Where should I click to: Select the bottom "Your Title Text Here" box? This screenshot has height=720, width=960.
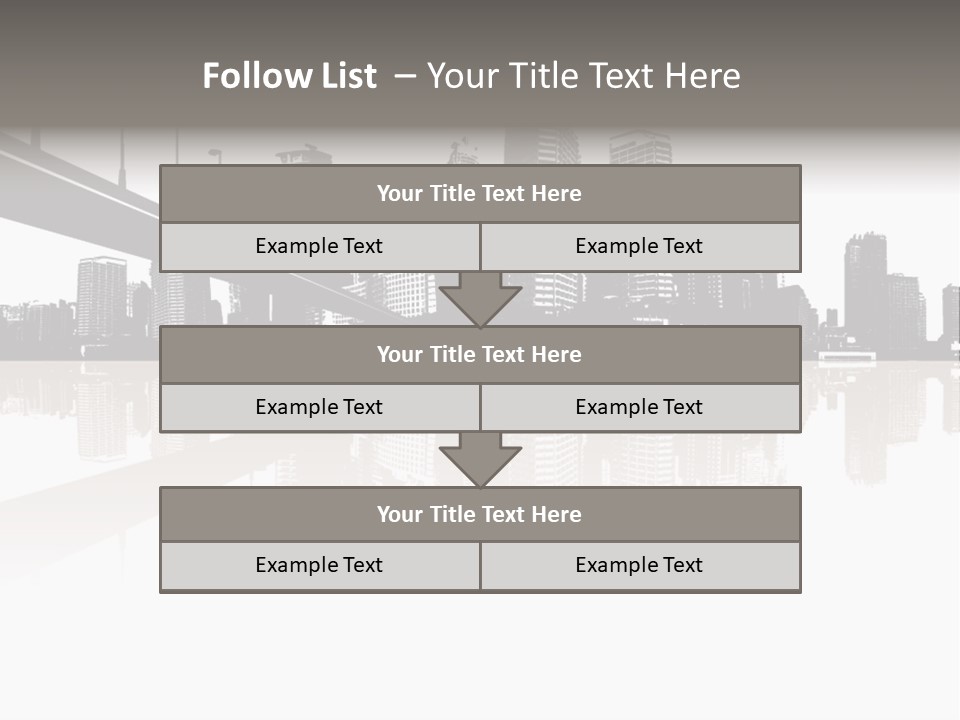(x=480, y=515)
